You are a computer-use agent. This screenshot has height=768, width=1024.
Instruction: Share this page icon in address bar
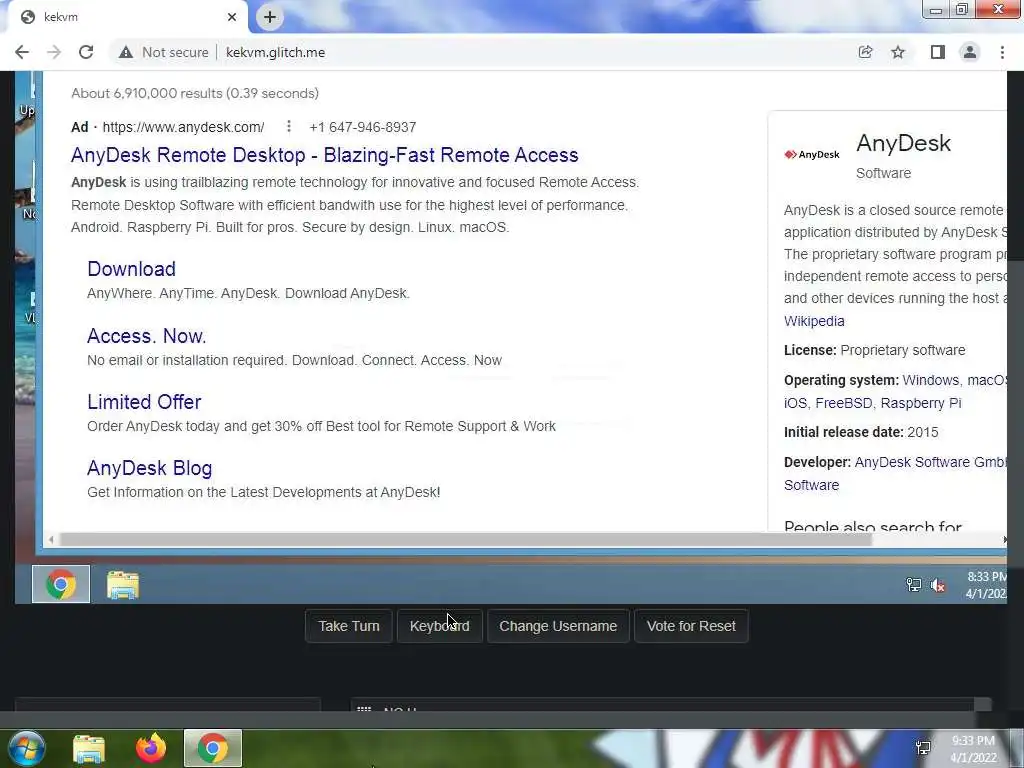pyautogui.click(x=865, y=52)
